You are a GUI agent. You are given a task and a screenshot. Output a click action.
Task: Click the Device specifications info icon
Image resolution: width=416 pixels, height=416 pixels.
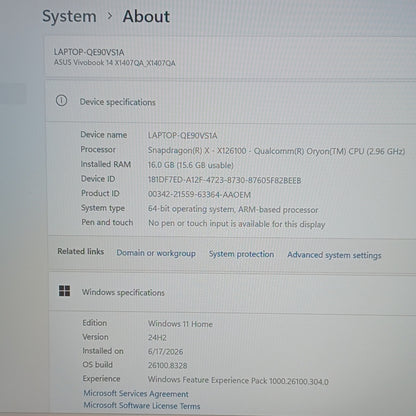[61, 100]
